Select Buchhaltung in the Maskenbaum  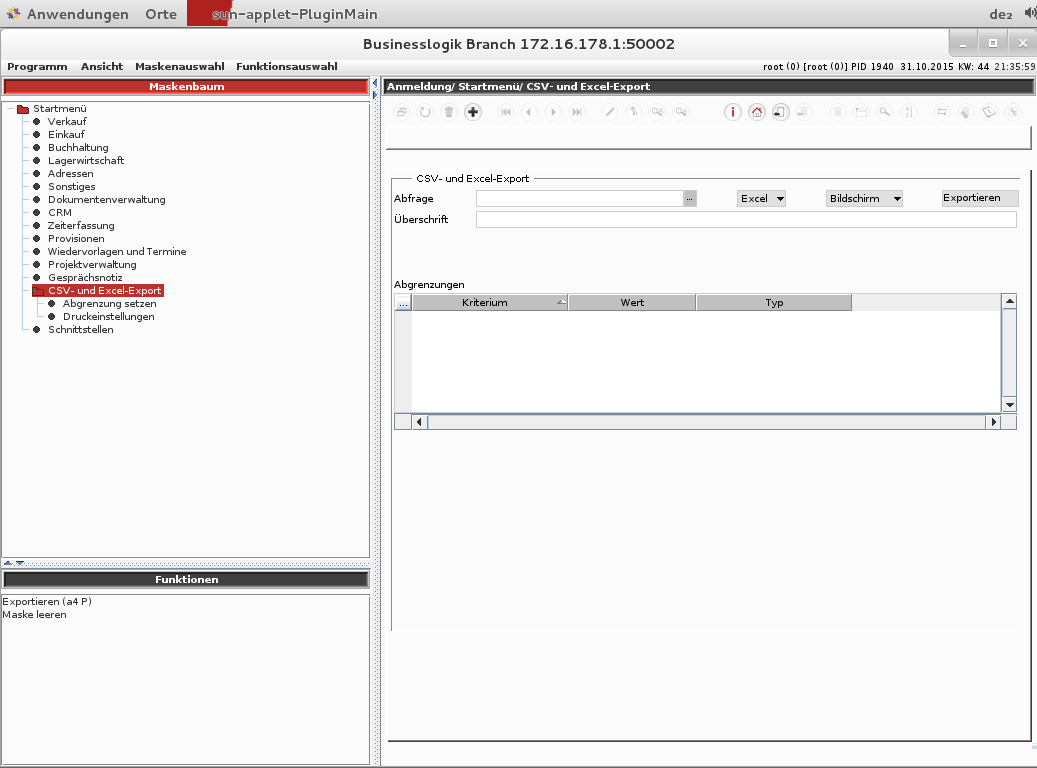78,148
